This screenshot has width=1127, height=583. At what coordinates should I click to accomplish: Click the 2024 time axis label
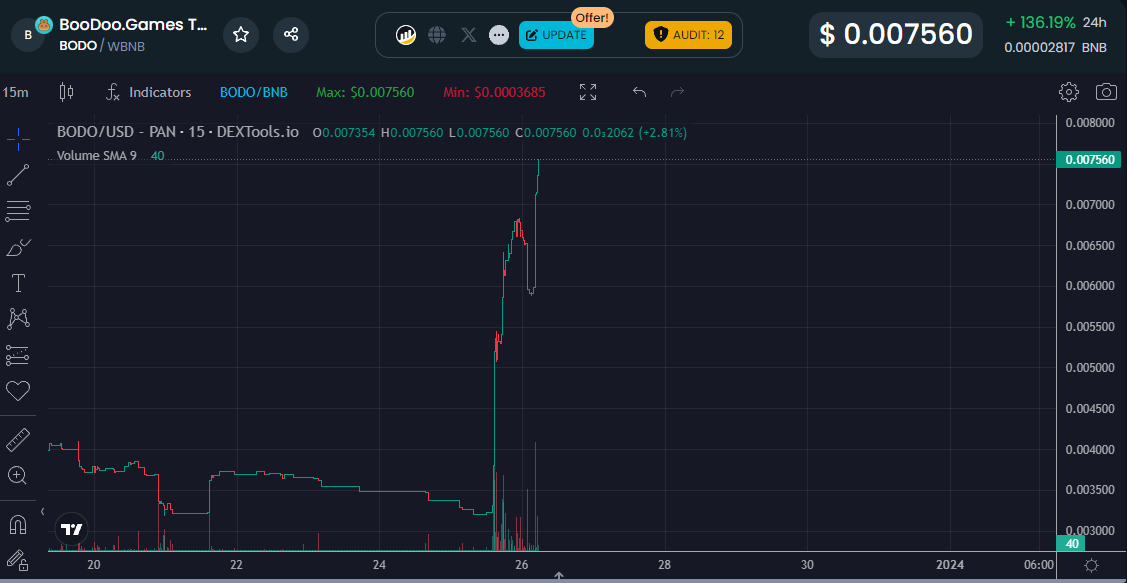(x=950, y=564)
